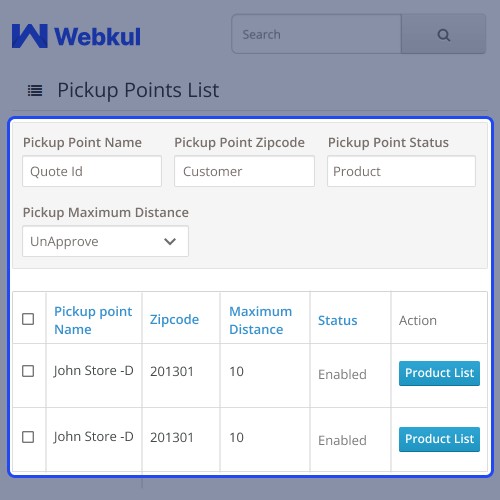Viewport: 500px width, 500px height.
Task: Click the list icon beside Pickup Points List
Action: coord(35,90)
